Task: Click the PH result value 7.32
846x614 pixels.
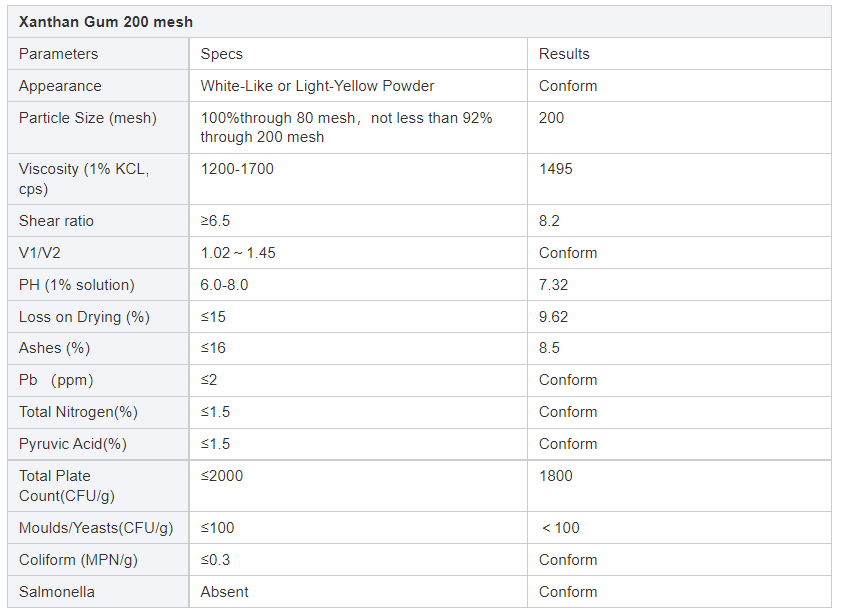Action: [553, 285]
